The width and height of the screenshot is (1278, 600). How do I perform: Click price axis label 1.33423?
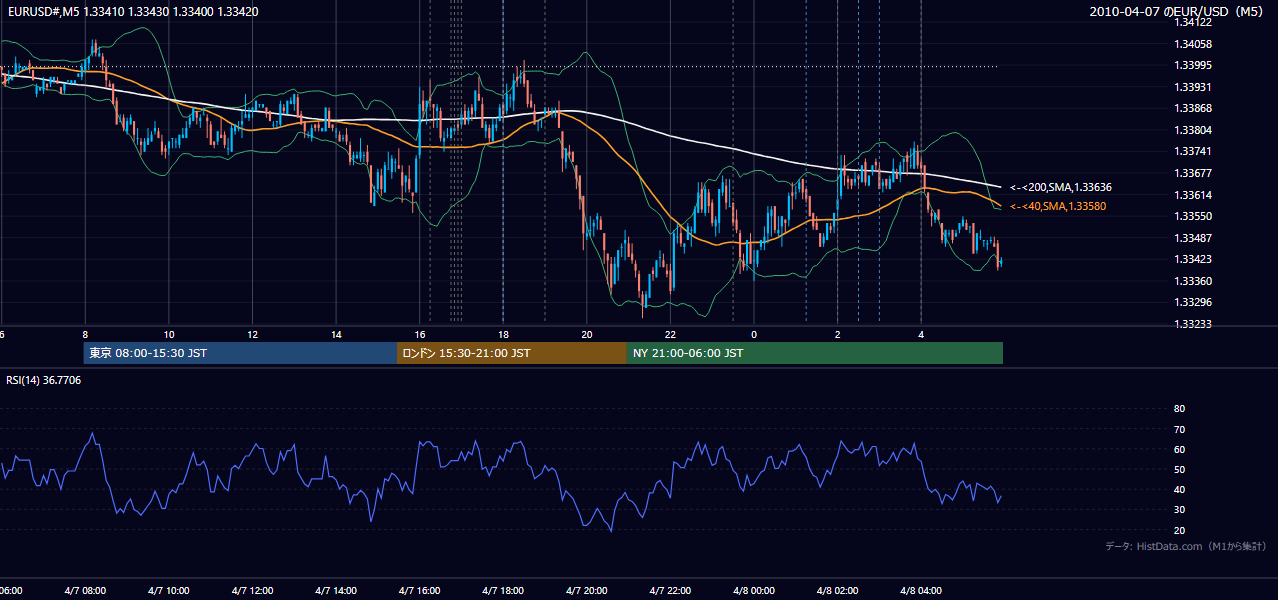(1193, 259)
